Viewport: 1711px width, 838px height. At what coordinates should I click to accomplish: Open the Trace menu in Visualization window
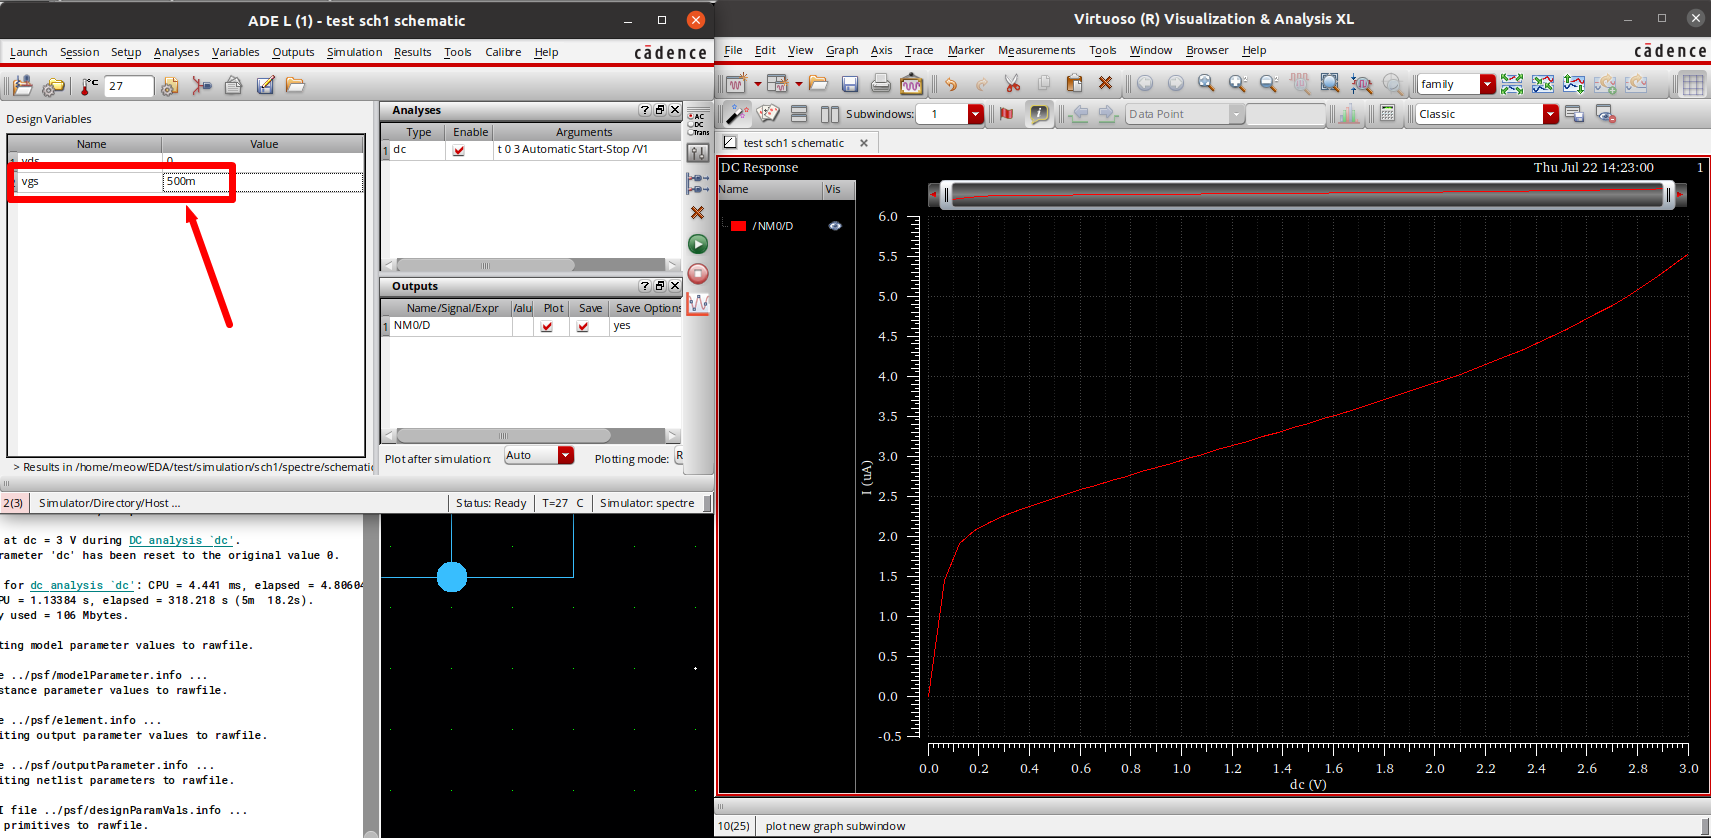(x=918, y=50)
